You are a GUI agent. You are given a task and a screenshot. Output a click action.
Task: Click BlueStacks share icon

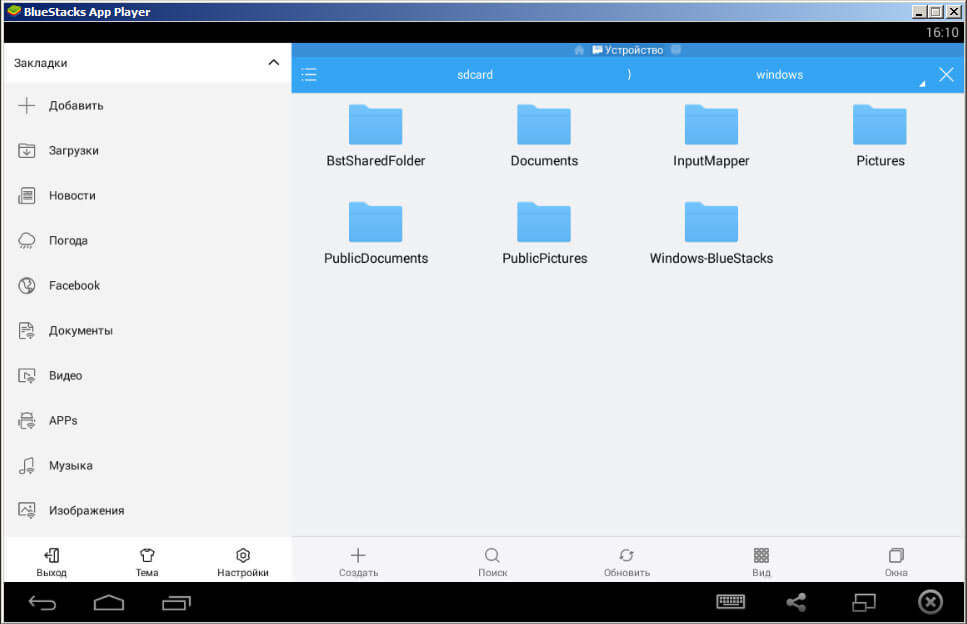coord(796,602)
